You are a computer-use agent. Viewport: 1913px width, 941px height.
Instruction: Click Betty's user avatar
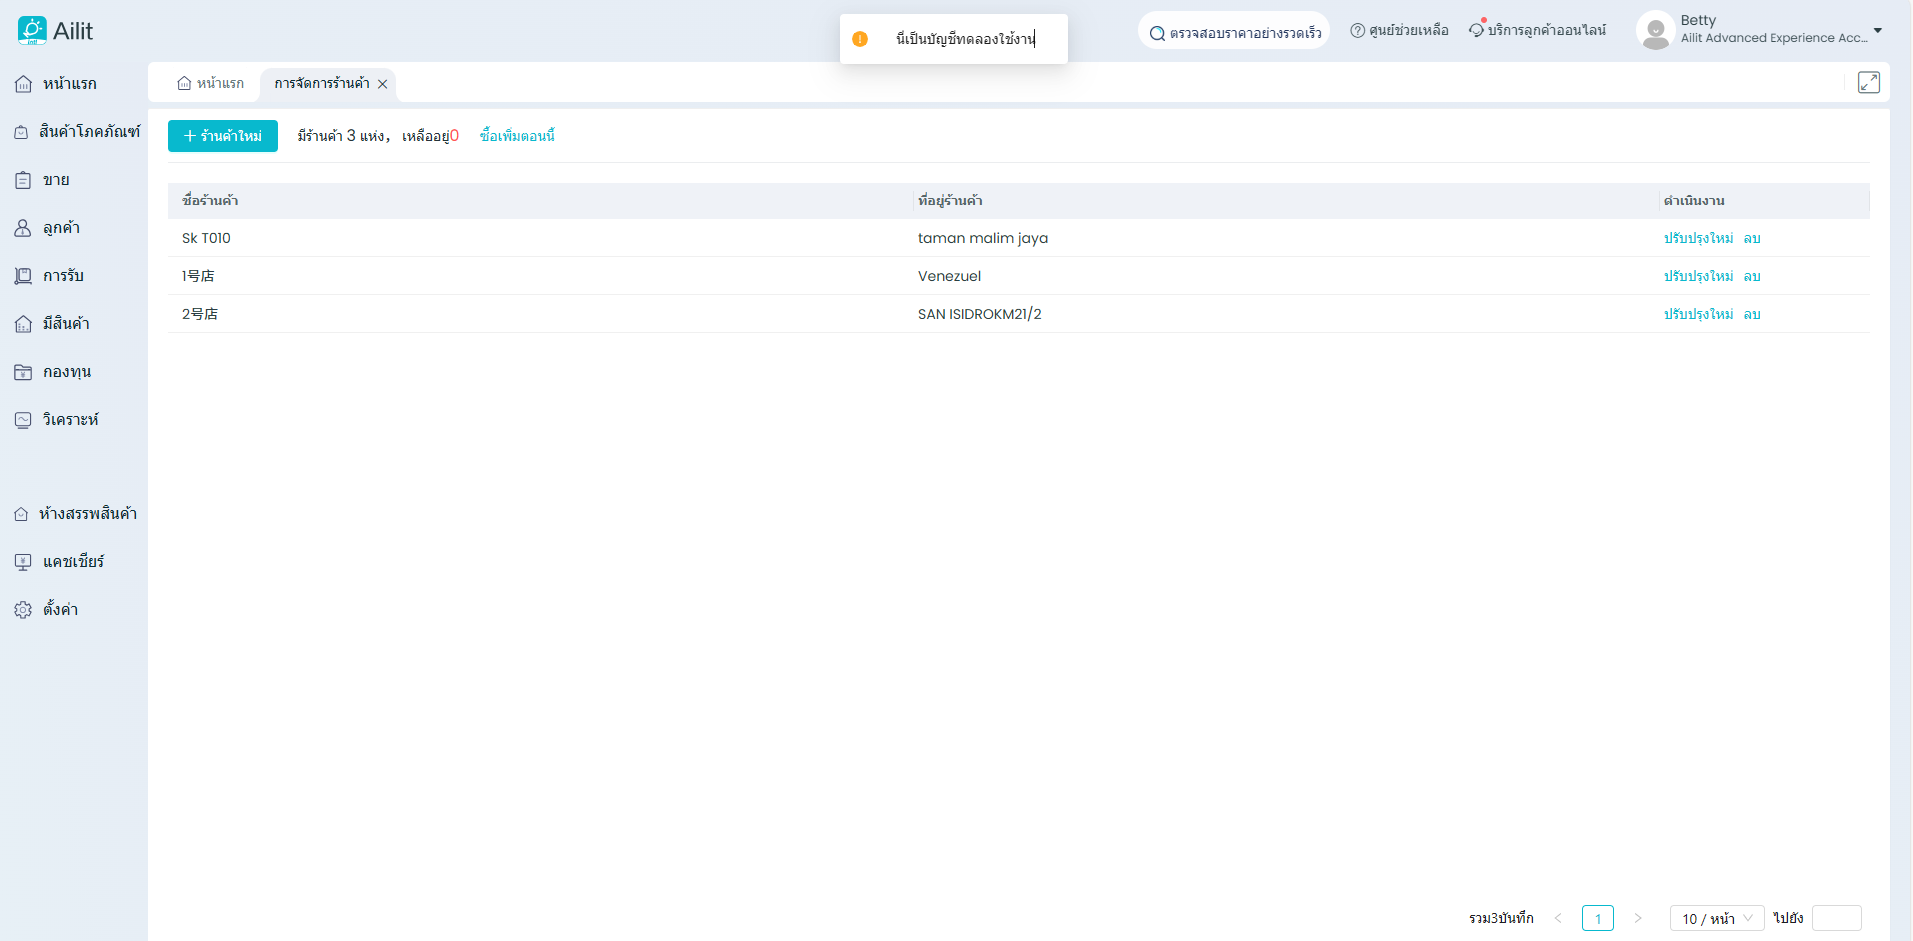pos(1655,30)
